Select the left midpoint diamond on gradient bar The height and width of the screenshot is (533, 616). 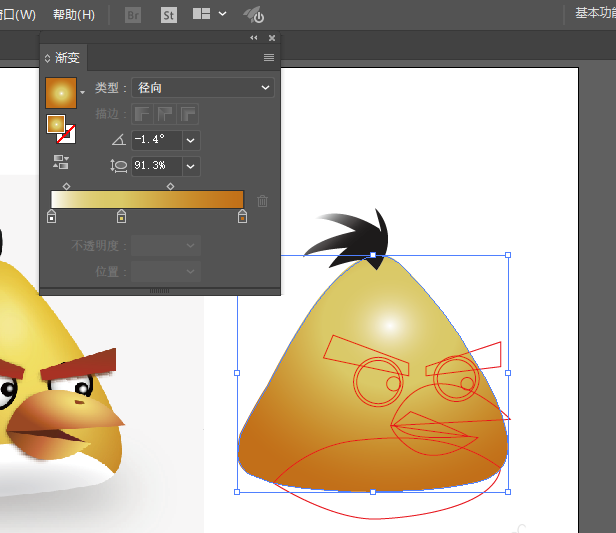[x=66, y=186]
